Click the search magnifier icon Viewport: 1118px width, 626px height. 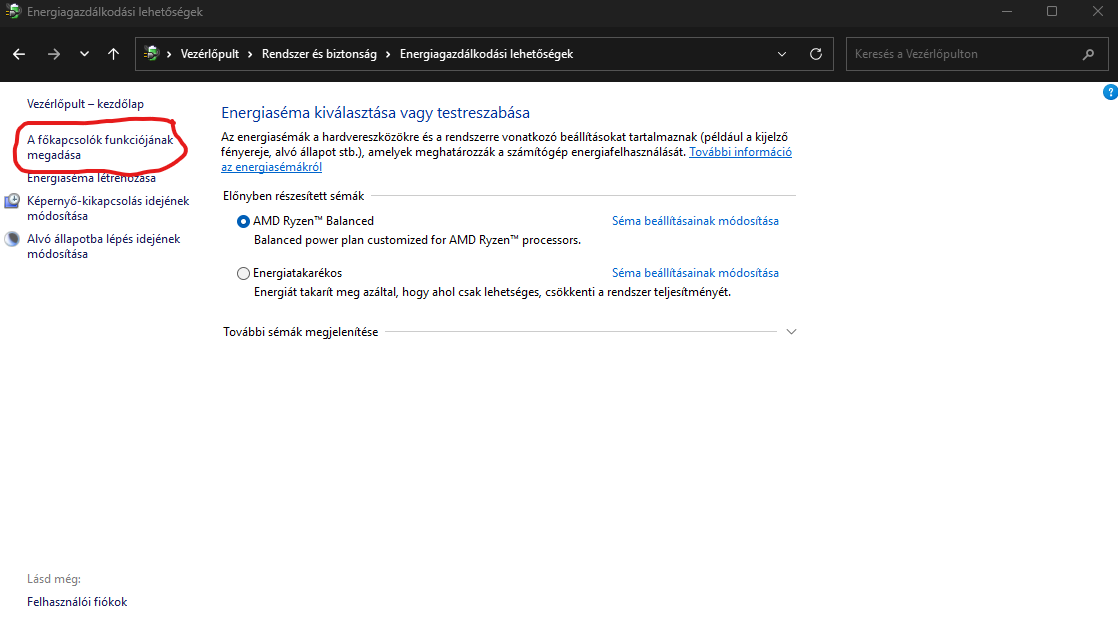point(1088,54)
